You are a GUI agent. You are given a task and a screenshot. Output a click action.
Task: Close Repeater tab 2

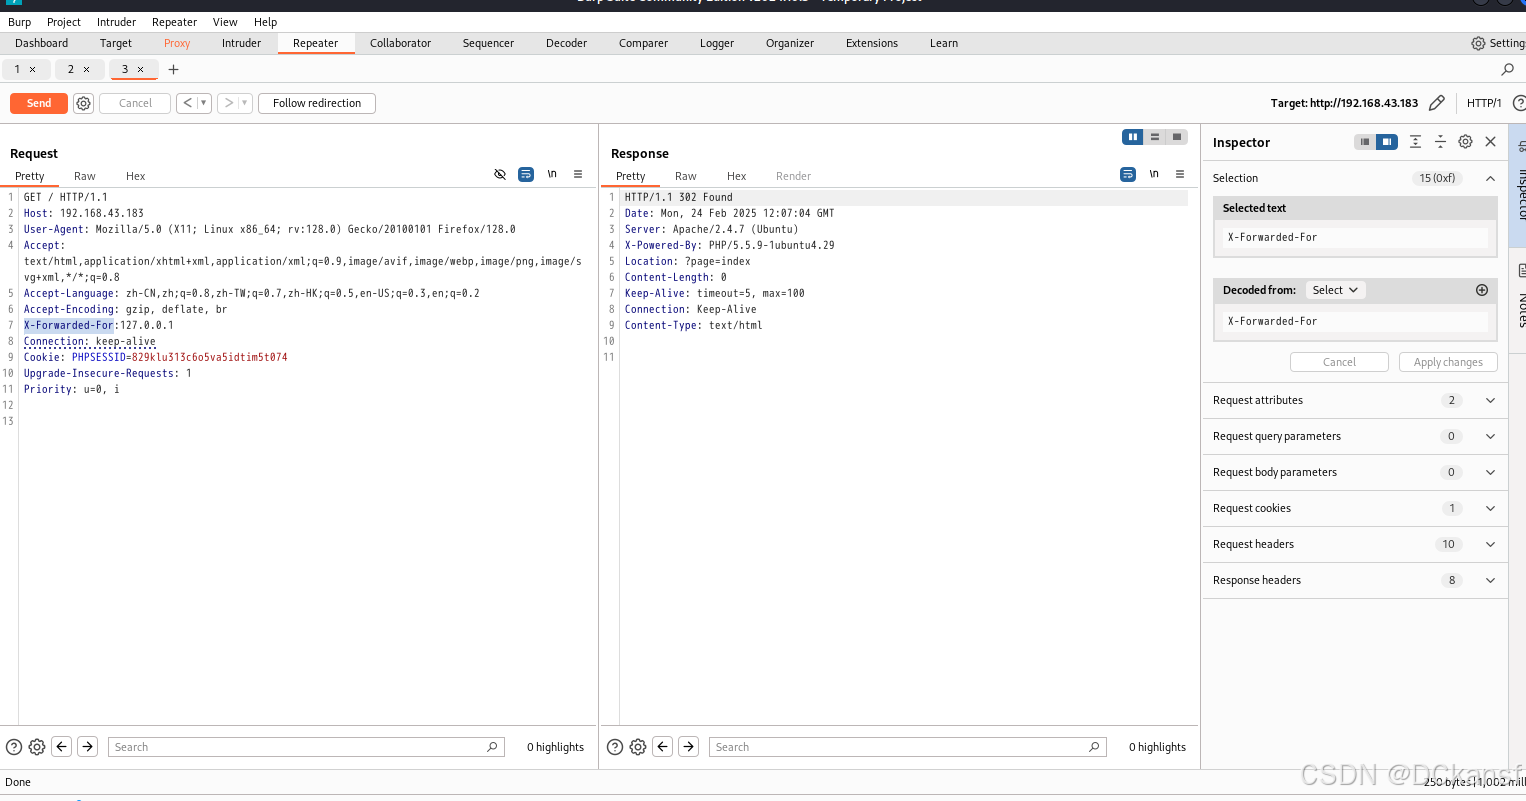(x=86, y=69)
